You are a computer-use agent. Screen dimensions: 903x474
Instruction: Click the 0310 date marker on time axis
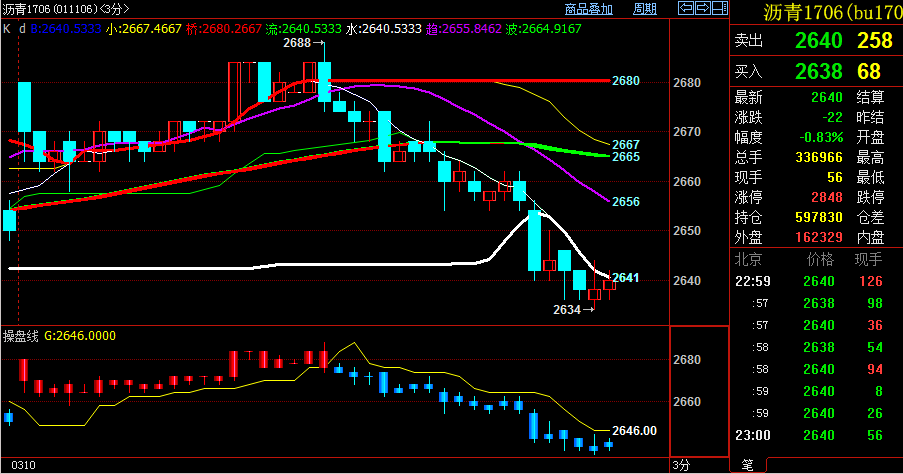coord(24,465)
